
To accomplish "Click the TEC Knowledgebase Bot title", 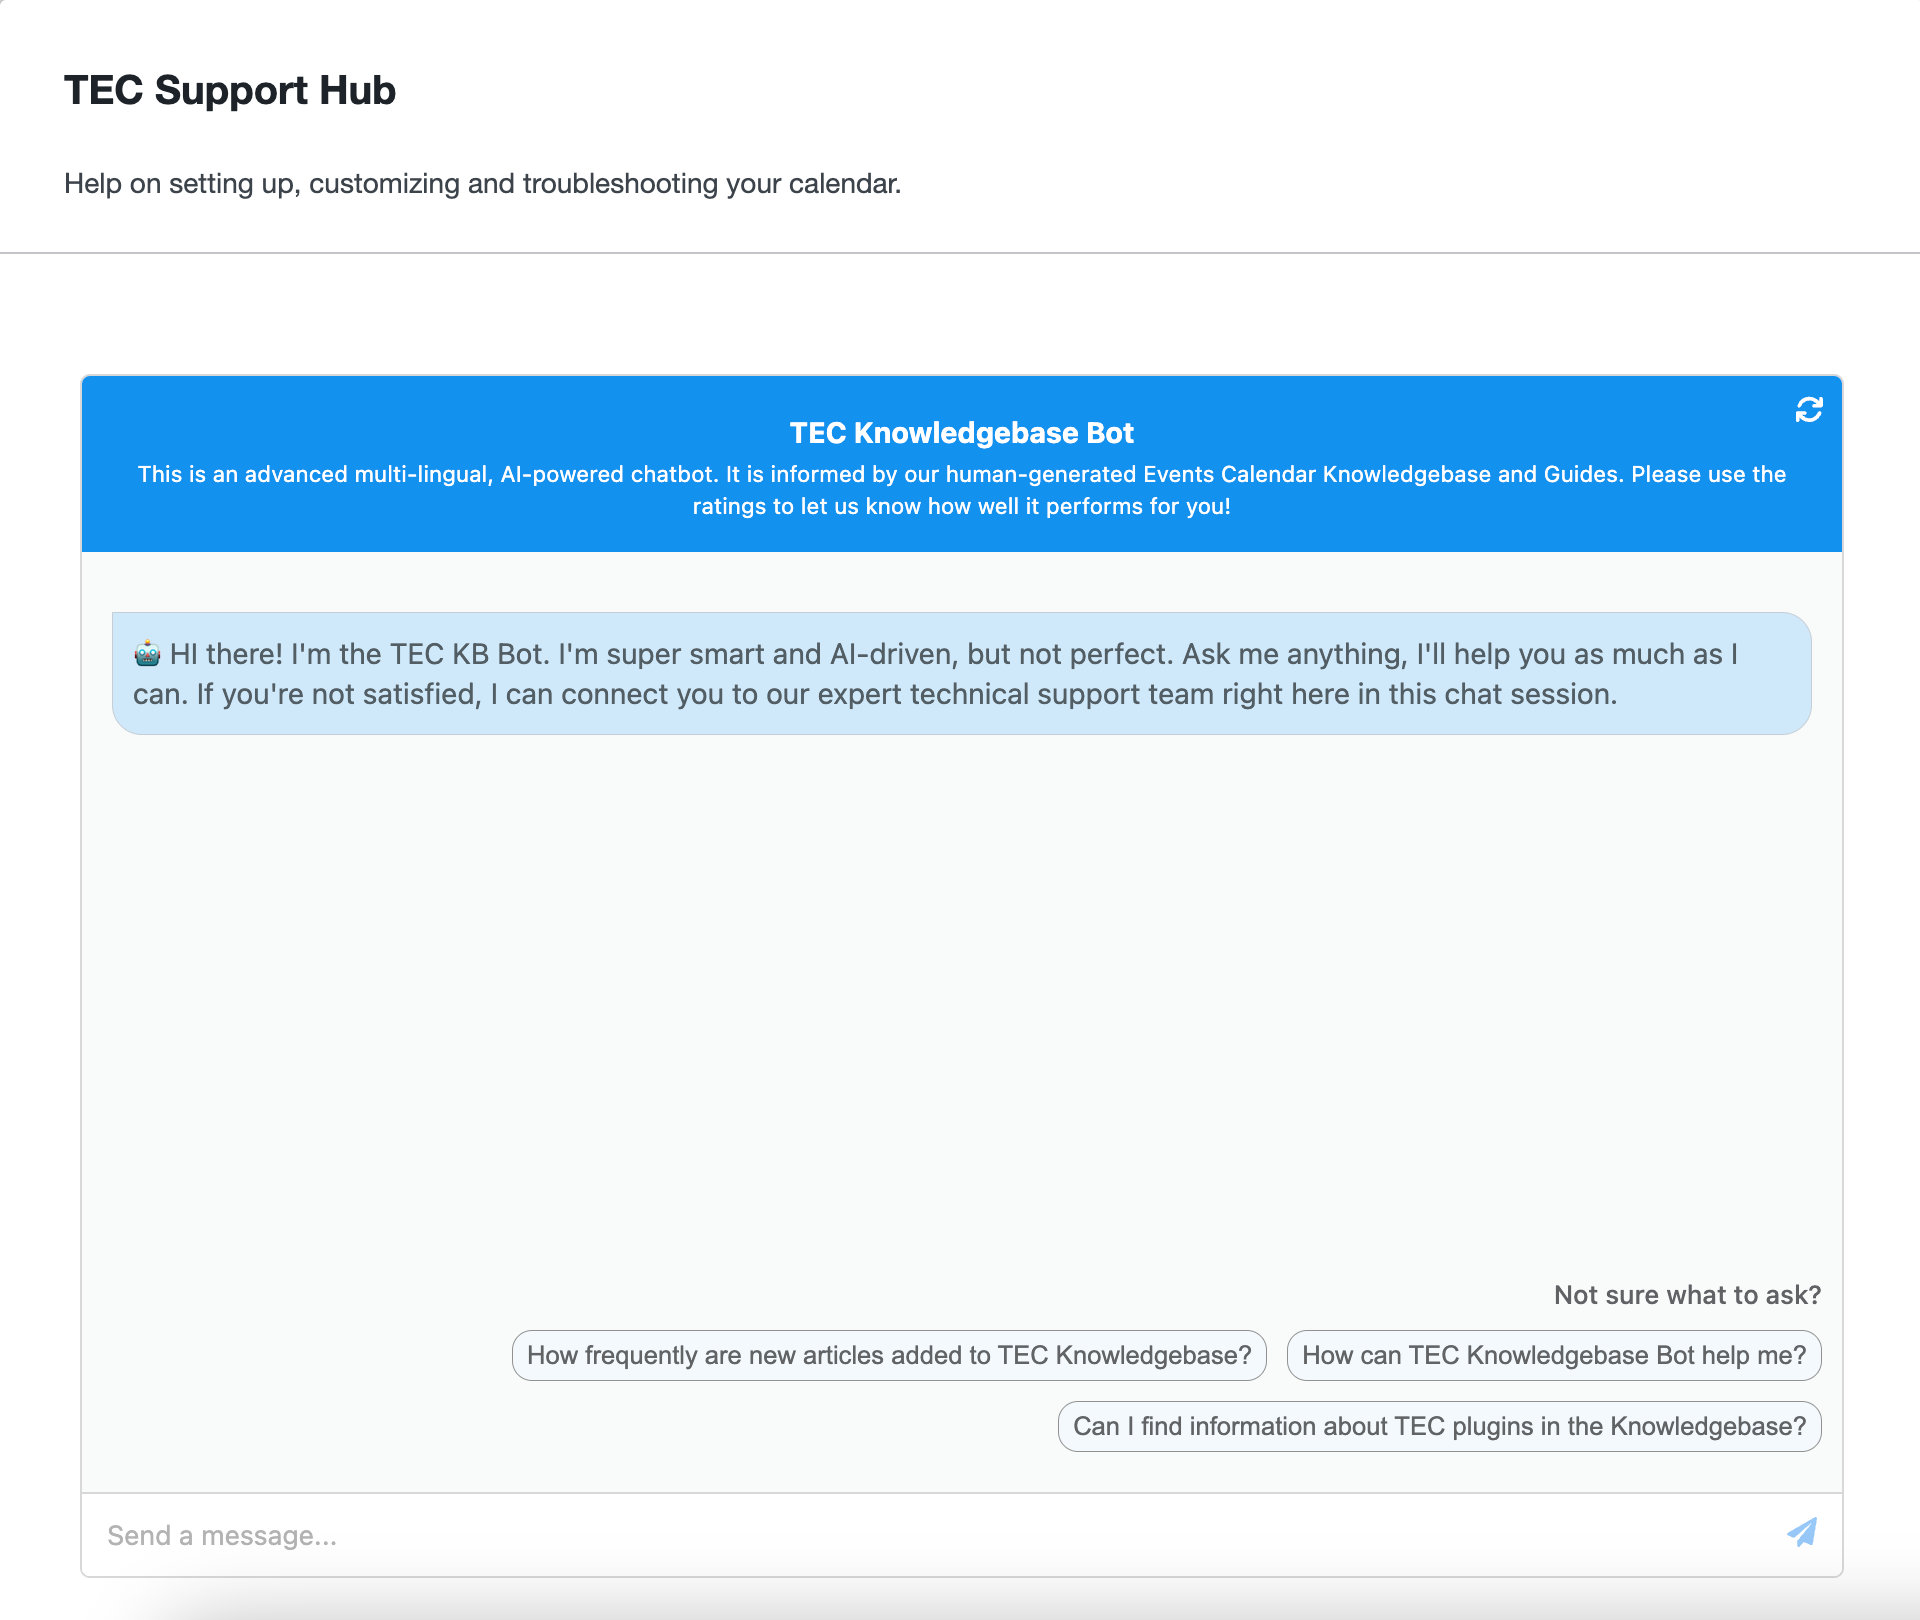I will tap(960, 432).
